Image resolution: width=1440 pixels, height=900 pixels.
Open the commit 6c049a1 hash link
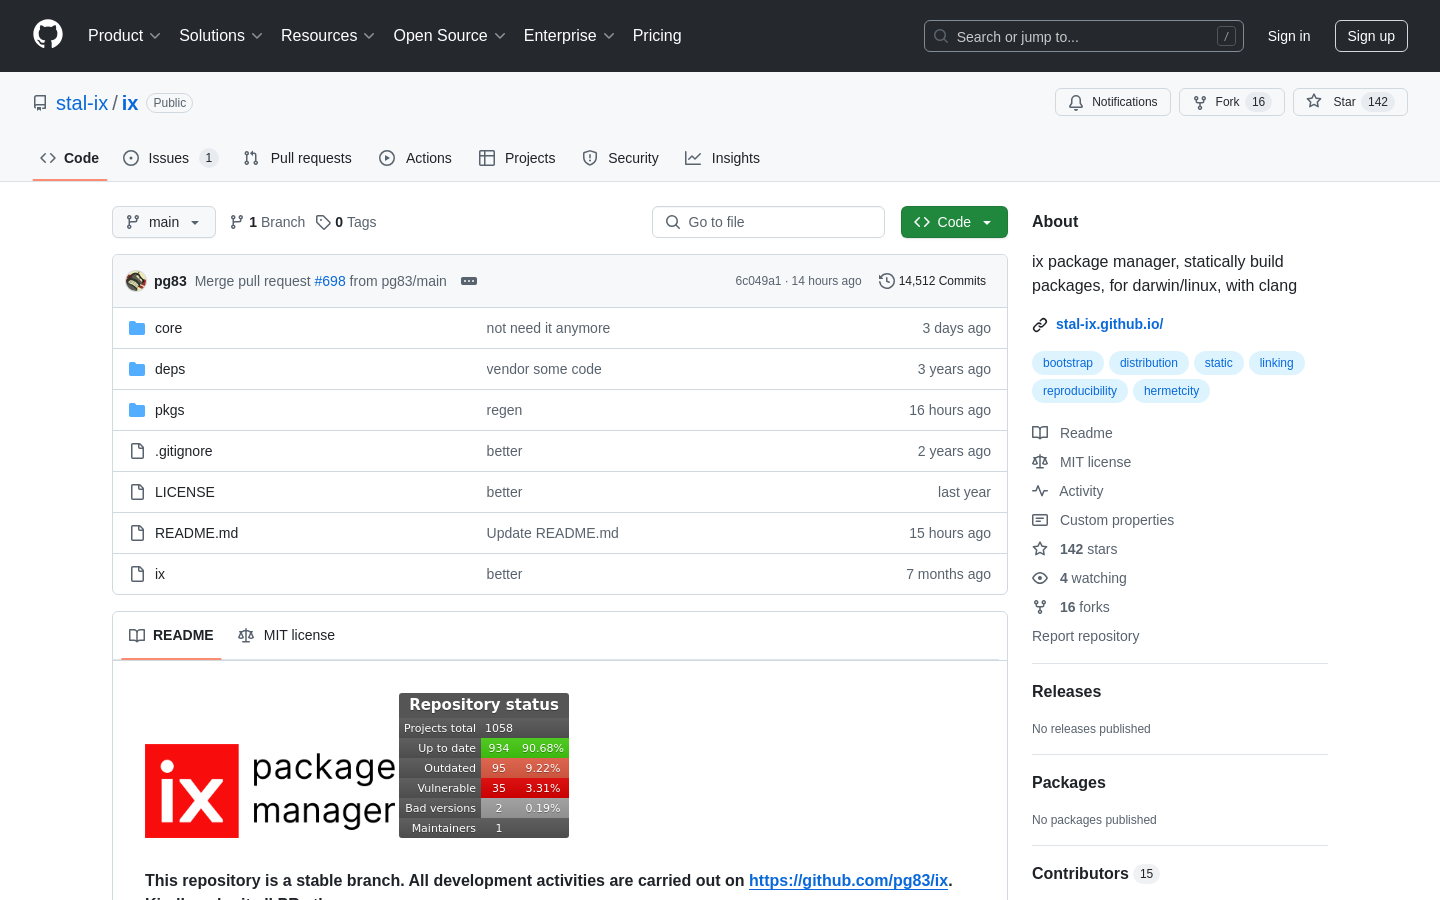(758, 281)
